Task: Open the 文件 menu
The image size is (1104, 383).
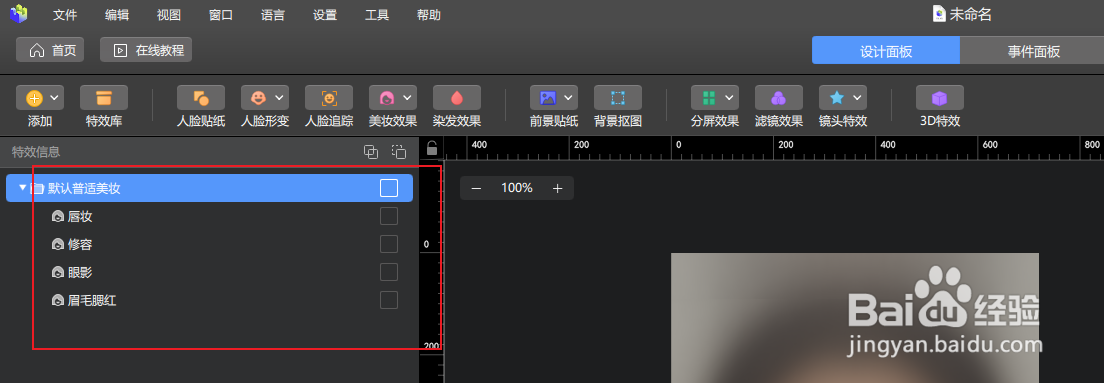Action: (x=65, y=15)
